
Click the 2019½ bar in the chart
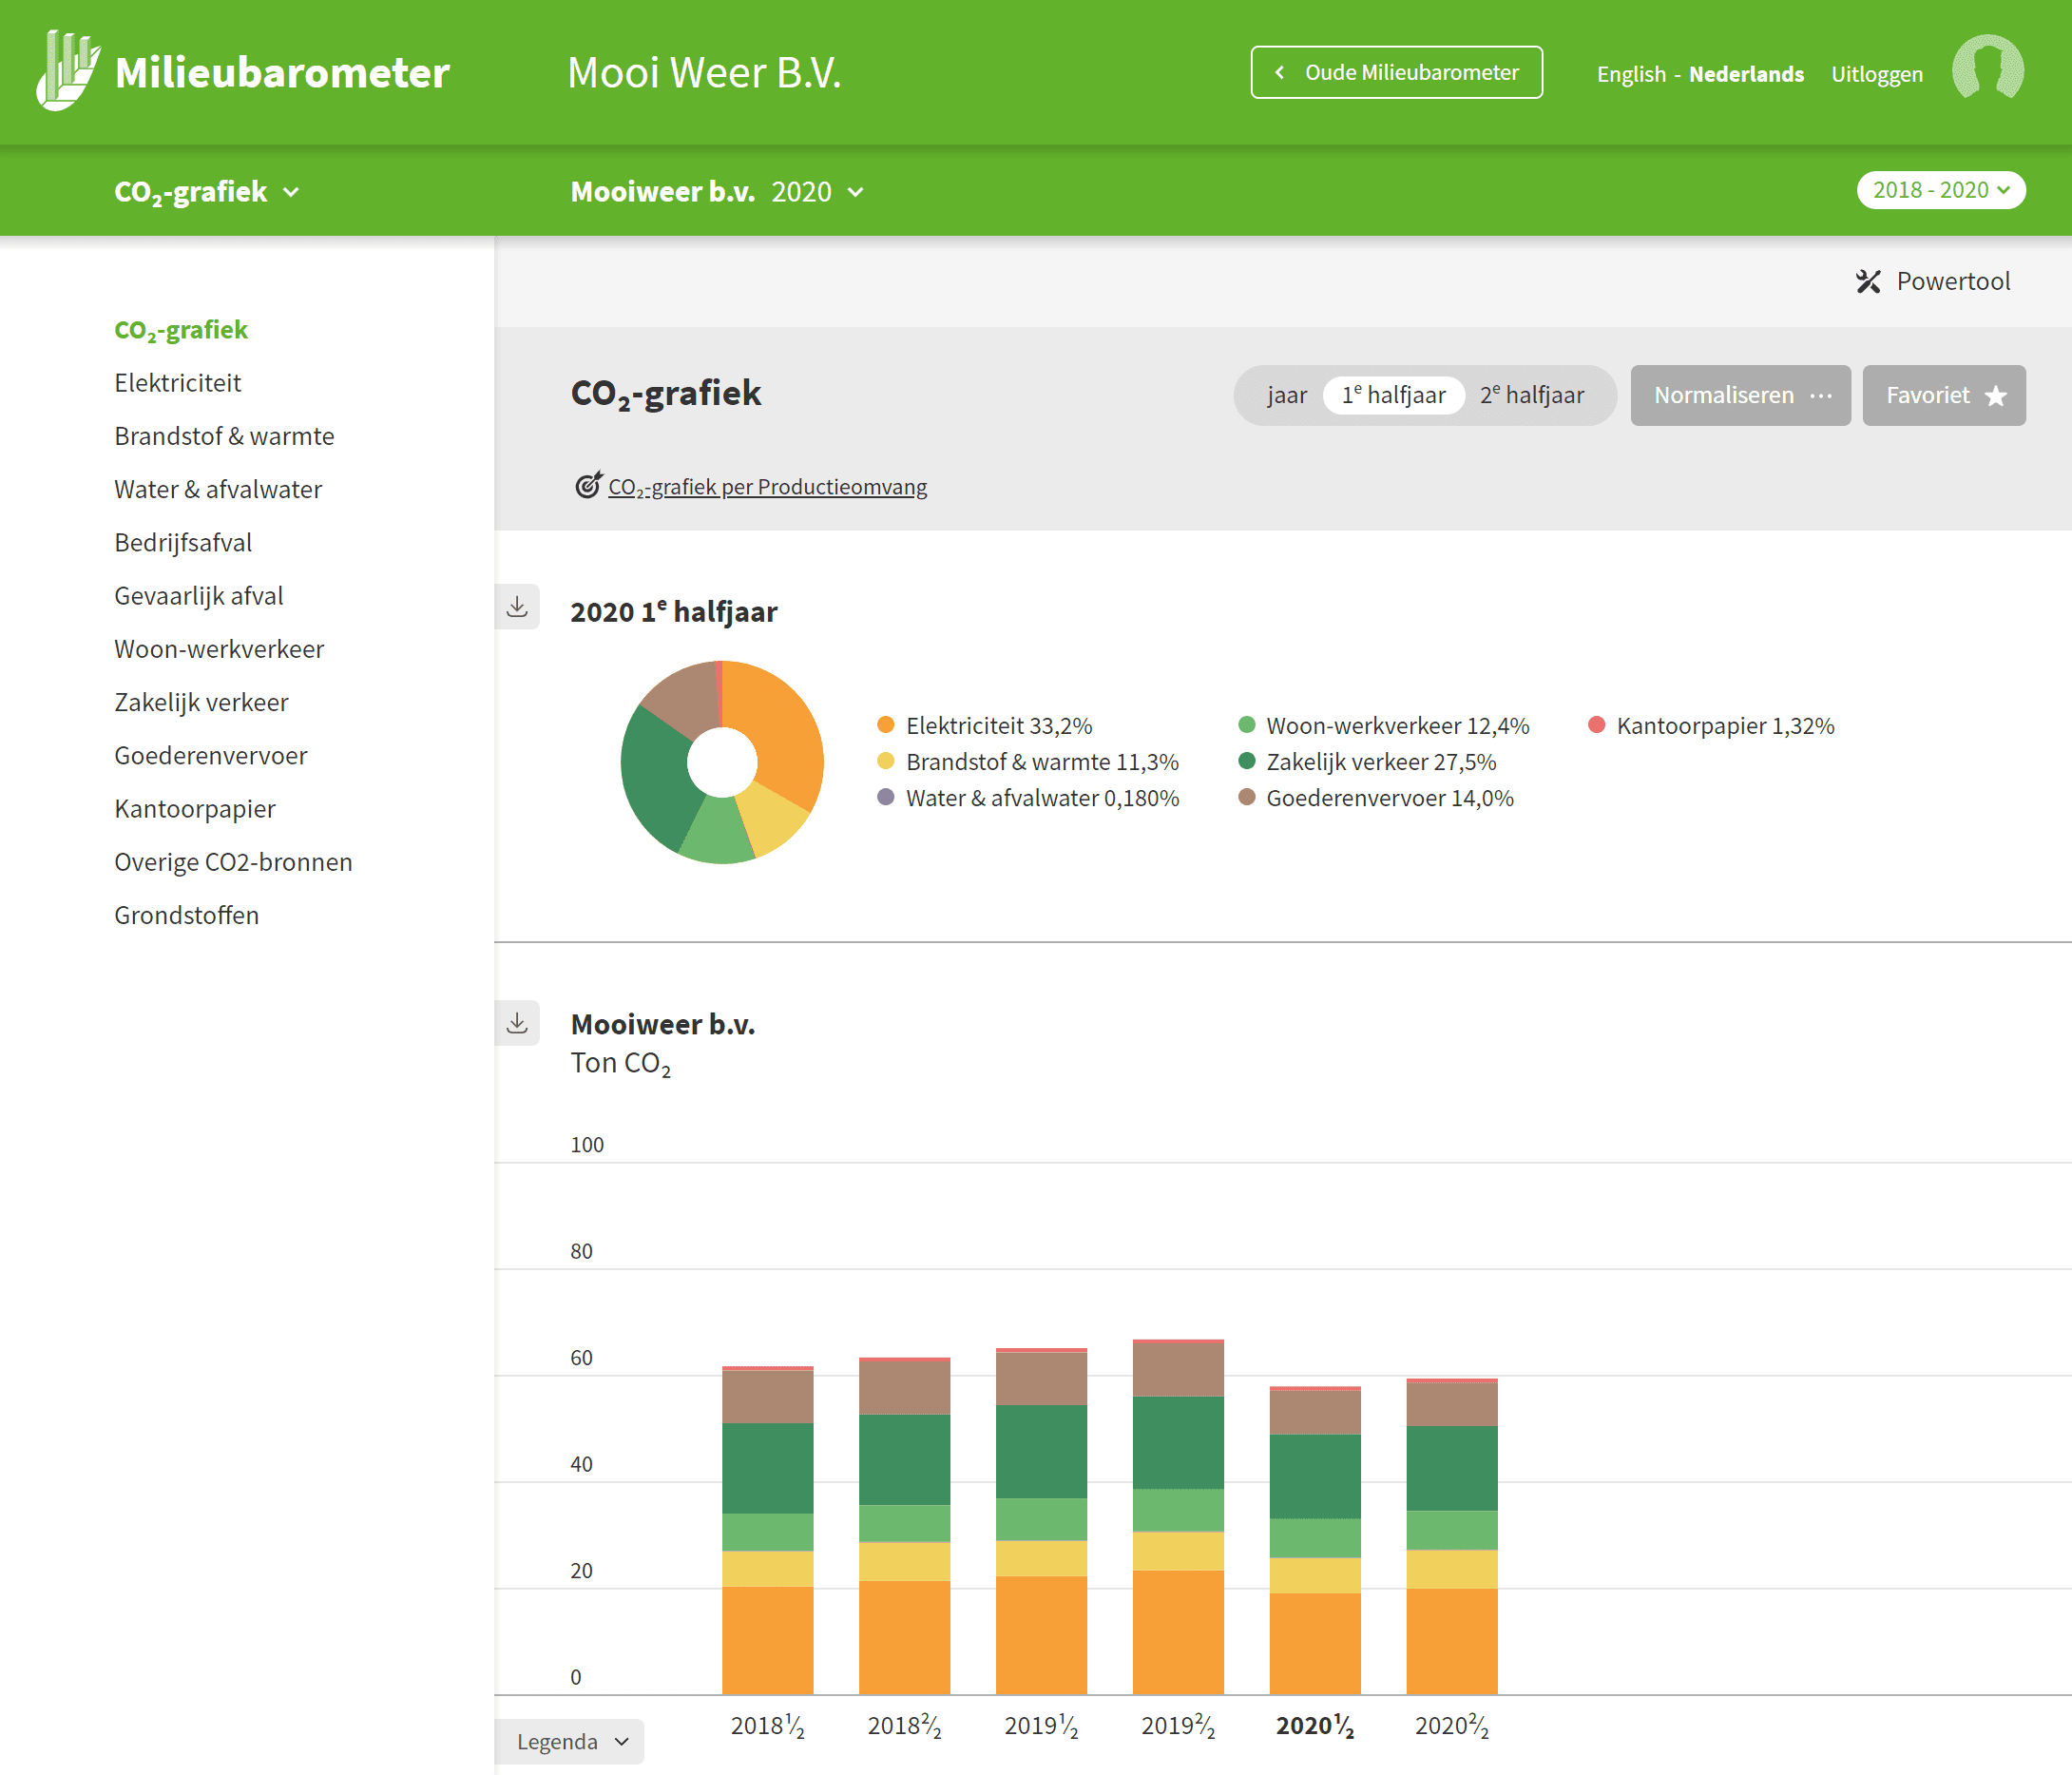pyautogui.click(x=1041, y=1521)
